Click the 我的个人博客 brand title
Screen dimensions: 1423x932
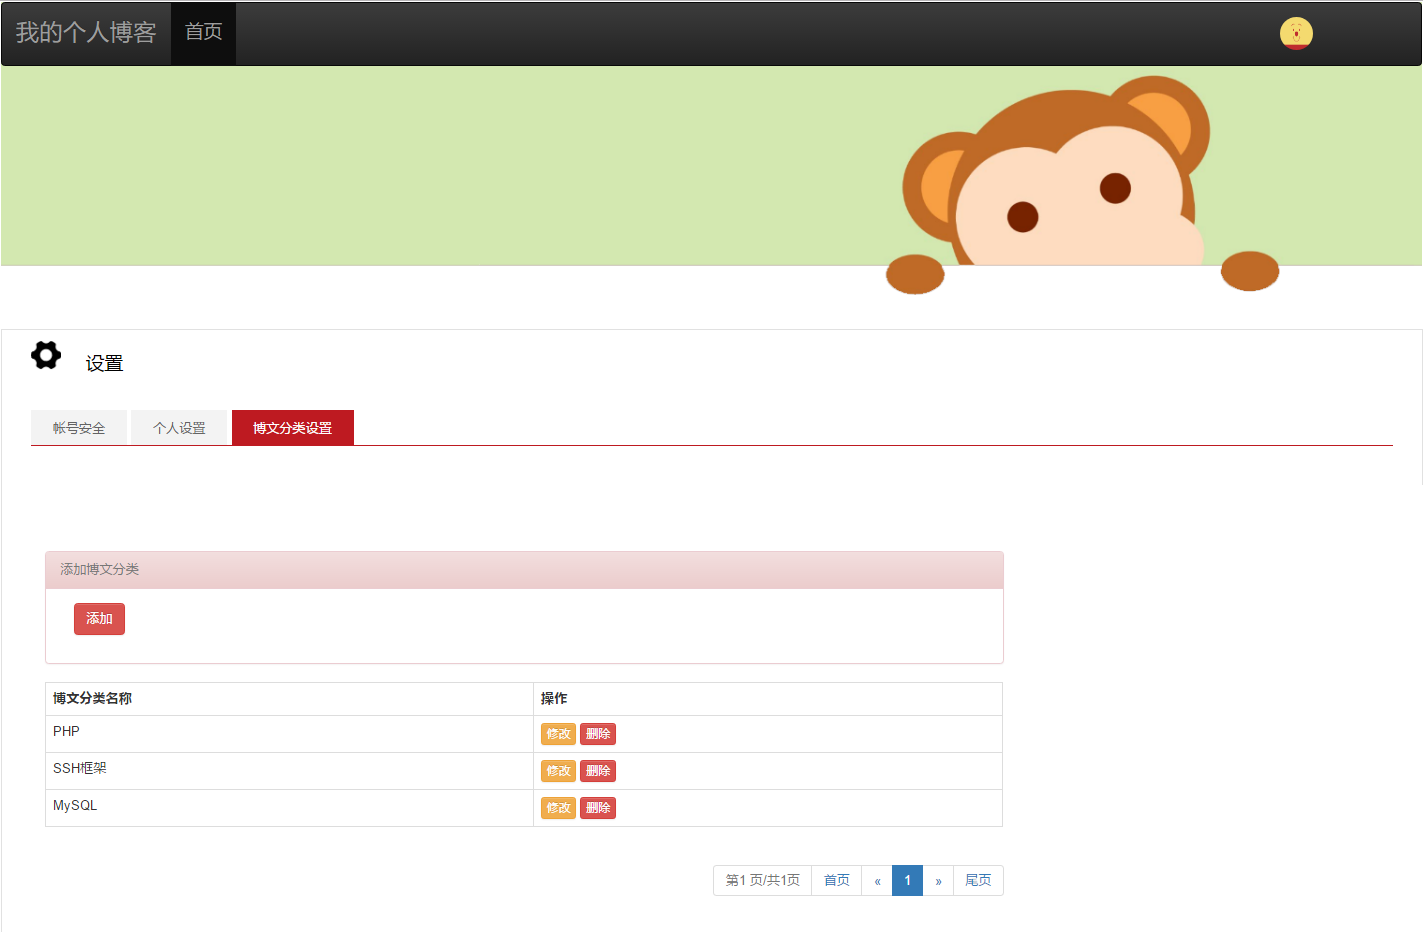86,33
